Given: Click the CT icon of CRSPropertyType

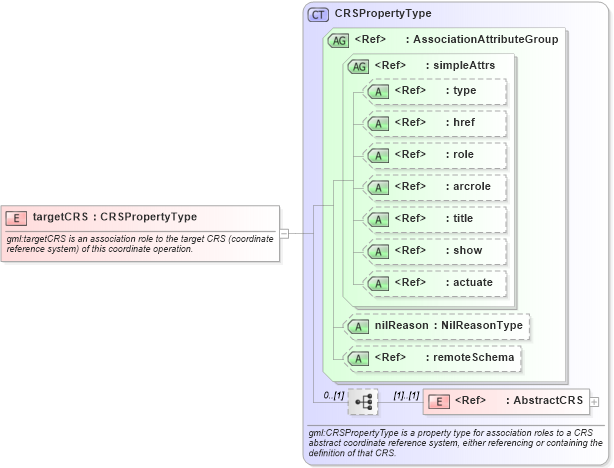Looking at the screenshot, I should (318, 14).
